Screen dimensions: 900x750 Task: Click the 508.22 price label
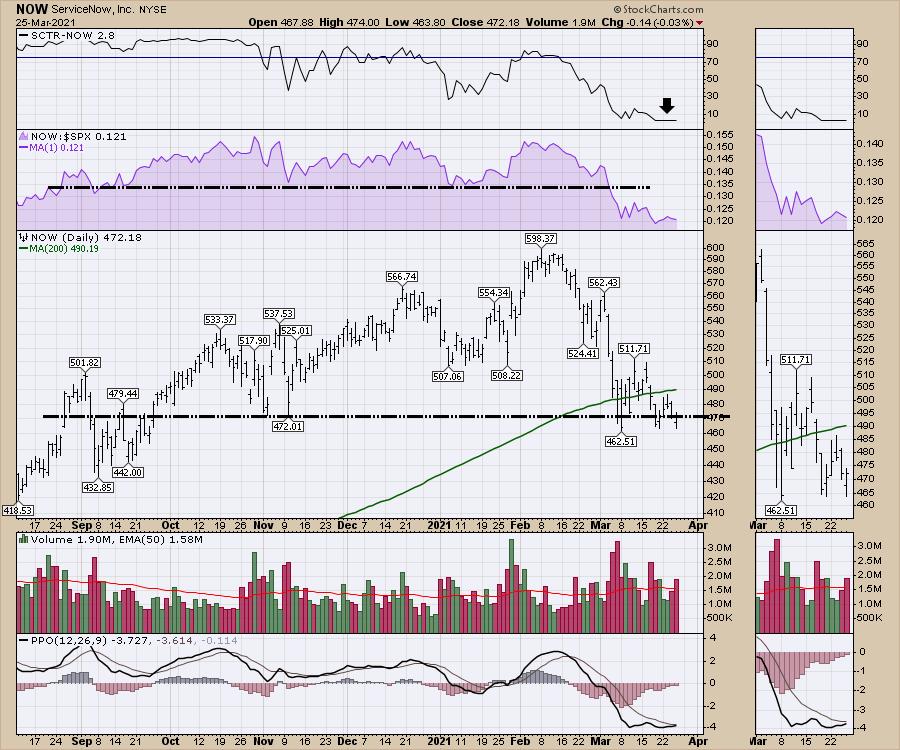(x=507, y=375)
